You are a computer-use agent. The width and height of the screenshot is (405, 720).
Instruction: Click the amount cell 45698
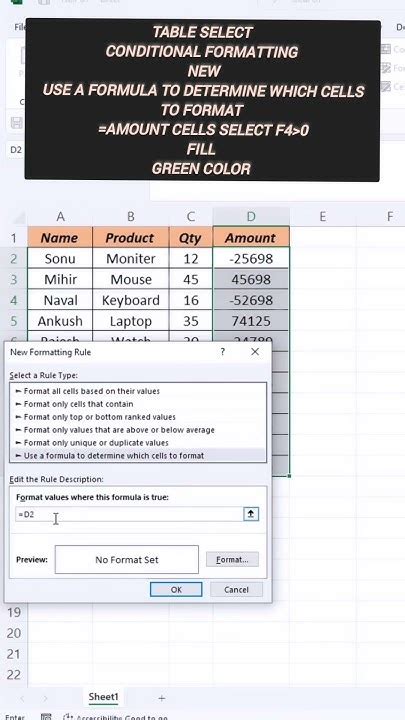[x=251, y=279]
